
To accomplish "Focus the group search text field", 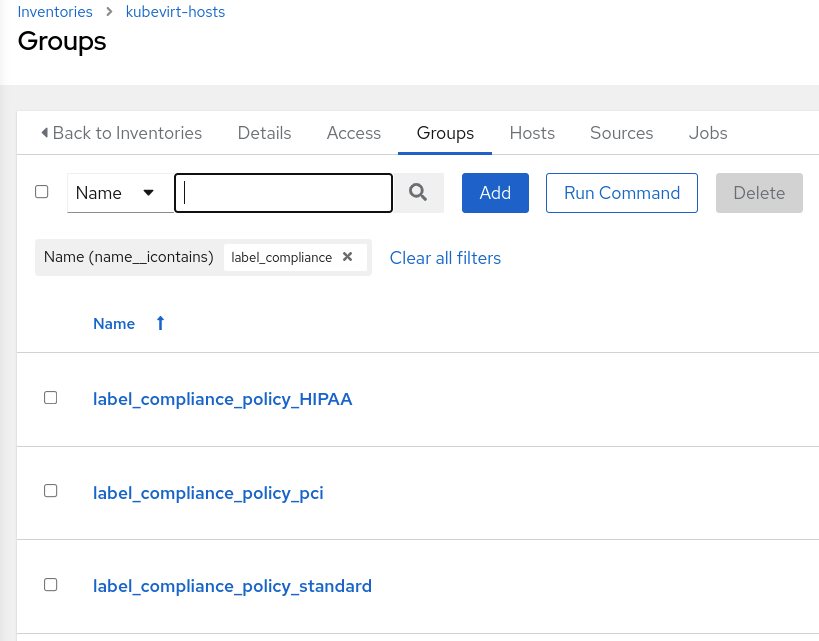I will [284, 193].
